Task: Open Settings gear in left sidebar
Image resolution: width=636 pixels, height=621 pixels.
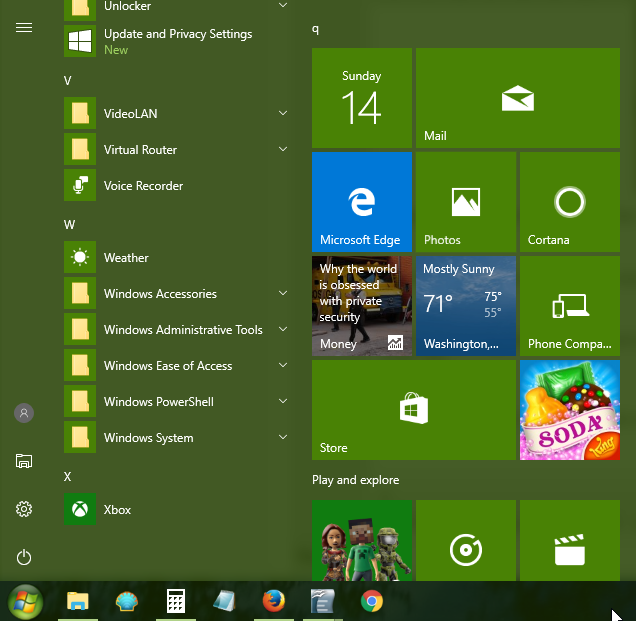Action: (x=24, y=509)
